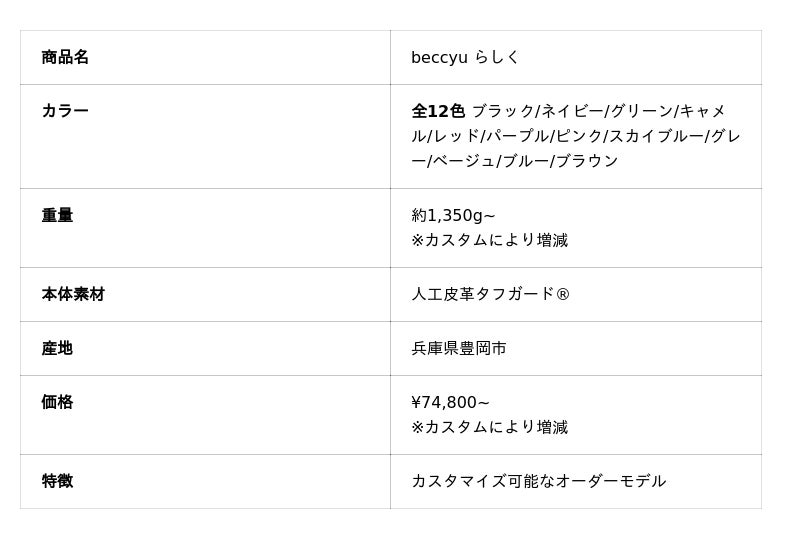
Task: Select the origin 兵庫県豊岡市
Action: (x=459, y=348)
